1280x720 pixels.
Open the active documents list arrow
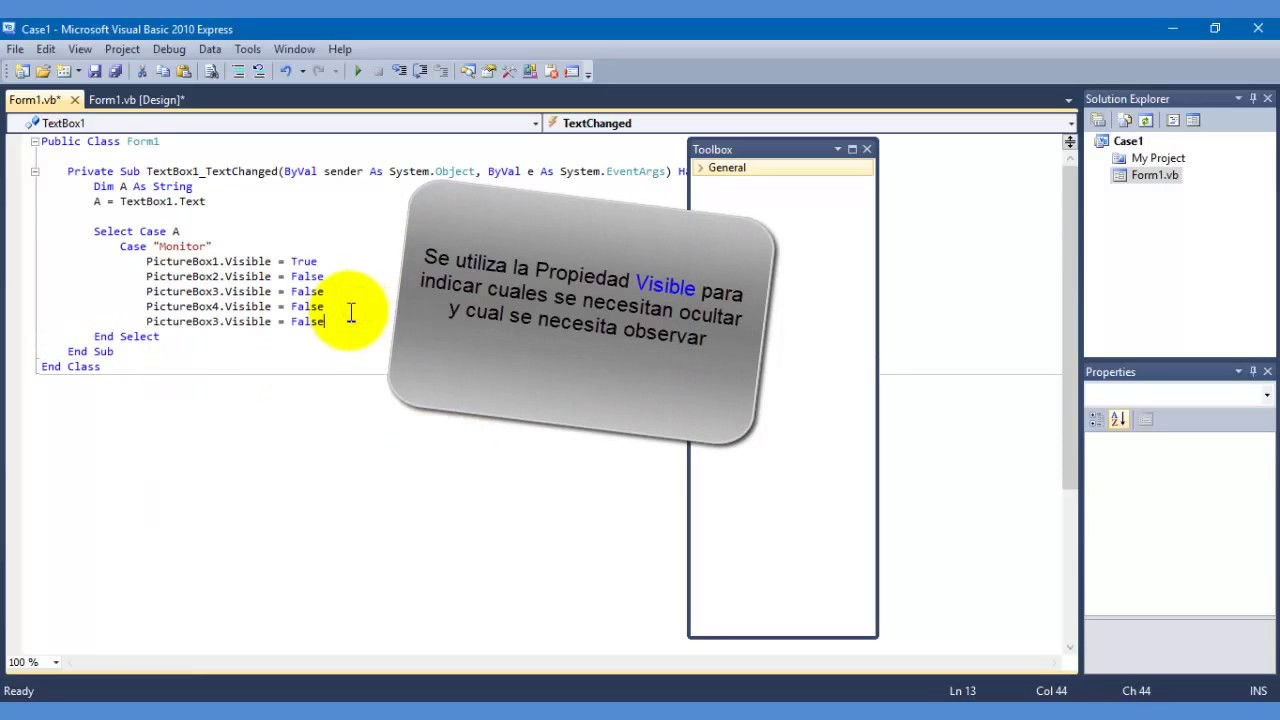click(1069, 100)
